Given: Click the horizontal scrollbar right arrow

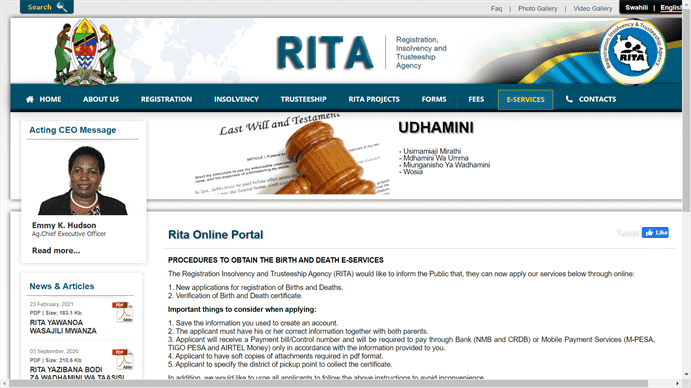Looking at the screenshot, I should pos(678,384).
